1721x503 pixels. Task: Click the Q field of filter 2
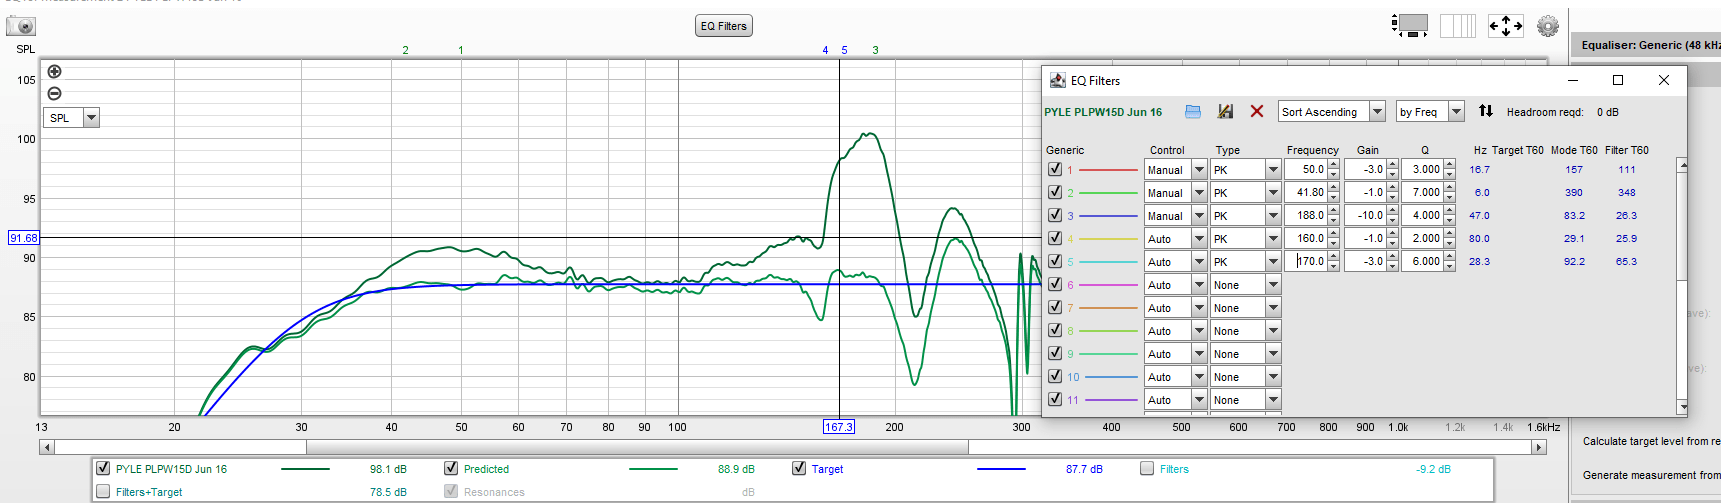coord(1422,192)
